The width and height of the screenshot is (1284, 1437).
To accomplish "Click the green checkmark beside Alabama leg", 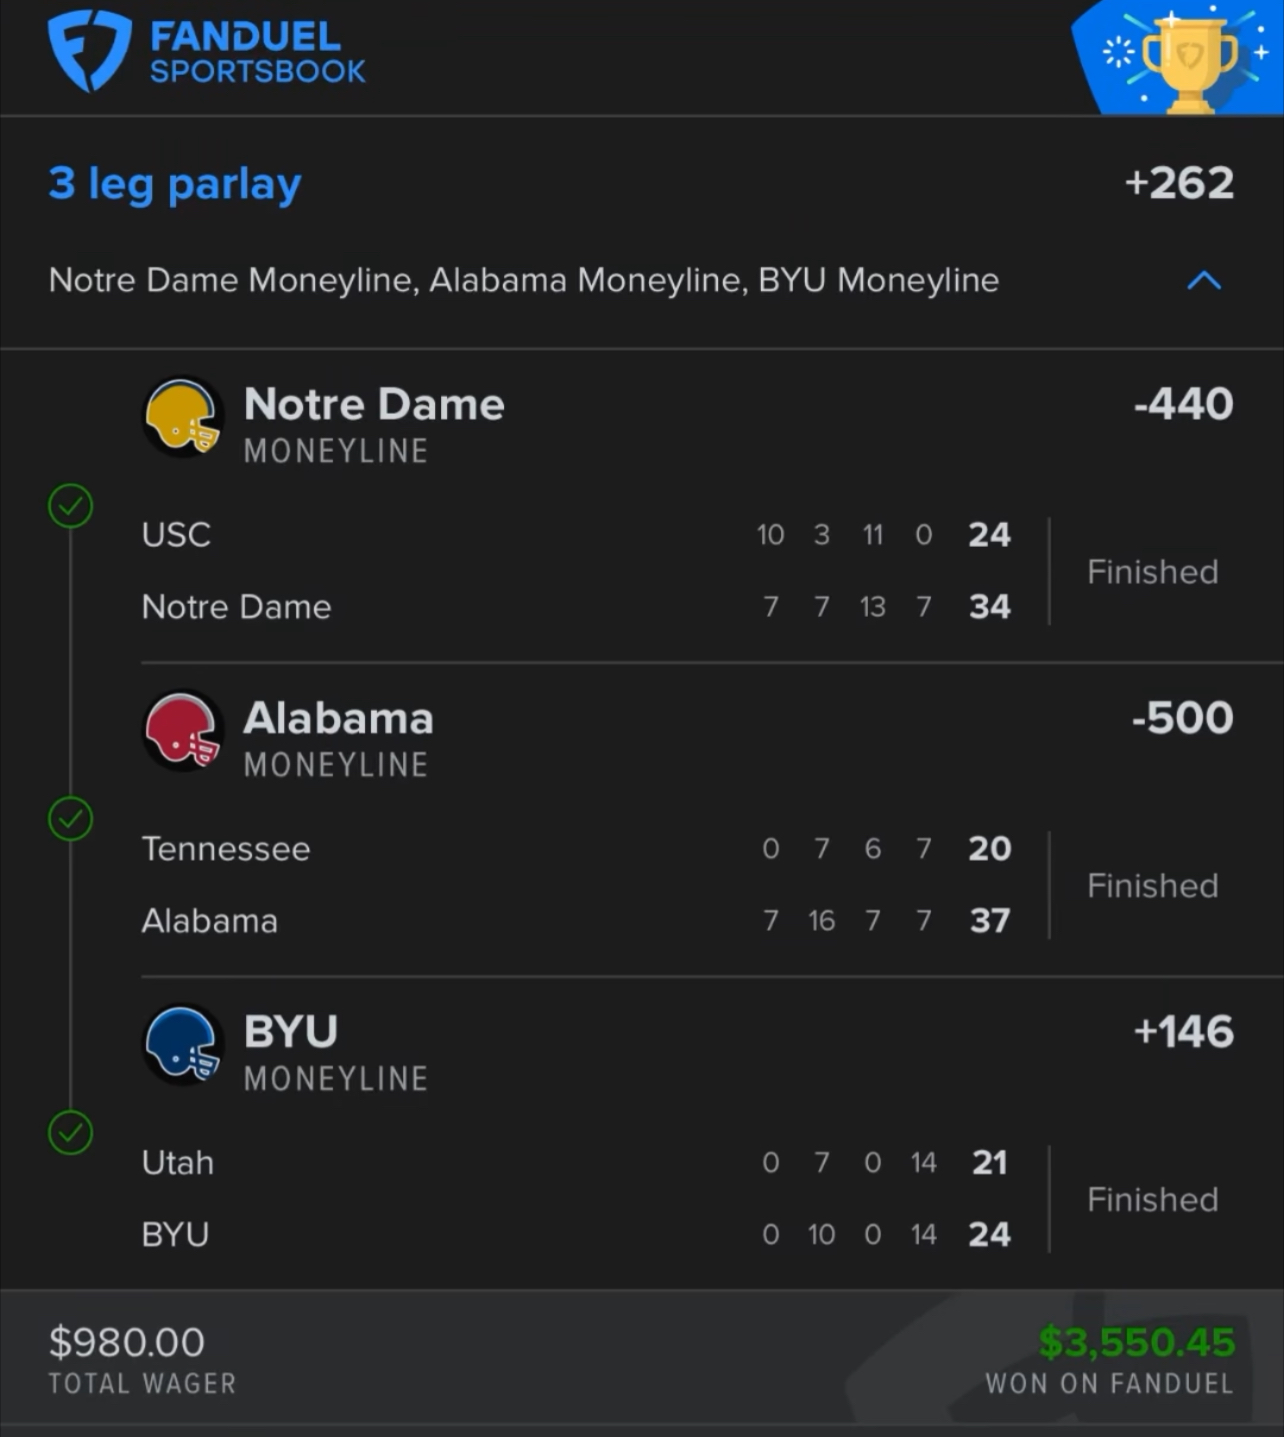I will point(71,820).
